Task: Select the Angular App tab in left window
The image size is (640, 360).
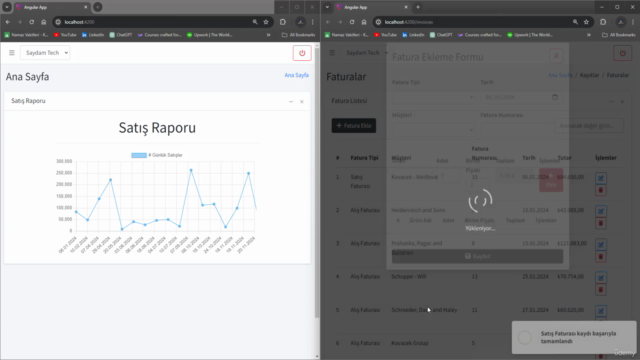Action: (x=51, y=7)
